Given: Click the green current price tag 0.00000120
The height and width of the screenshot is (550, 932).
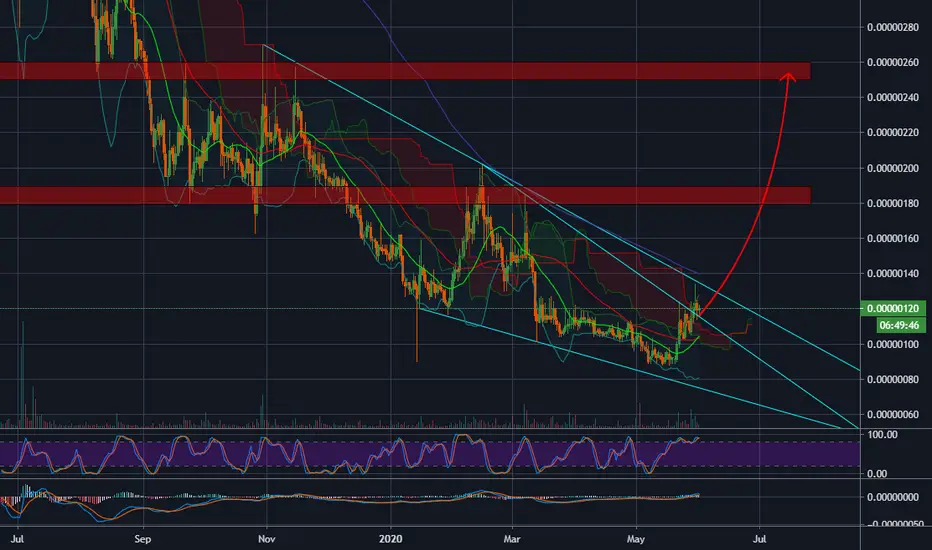Looking at the screenshot, I should click(x=893, y=308).
